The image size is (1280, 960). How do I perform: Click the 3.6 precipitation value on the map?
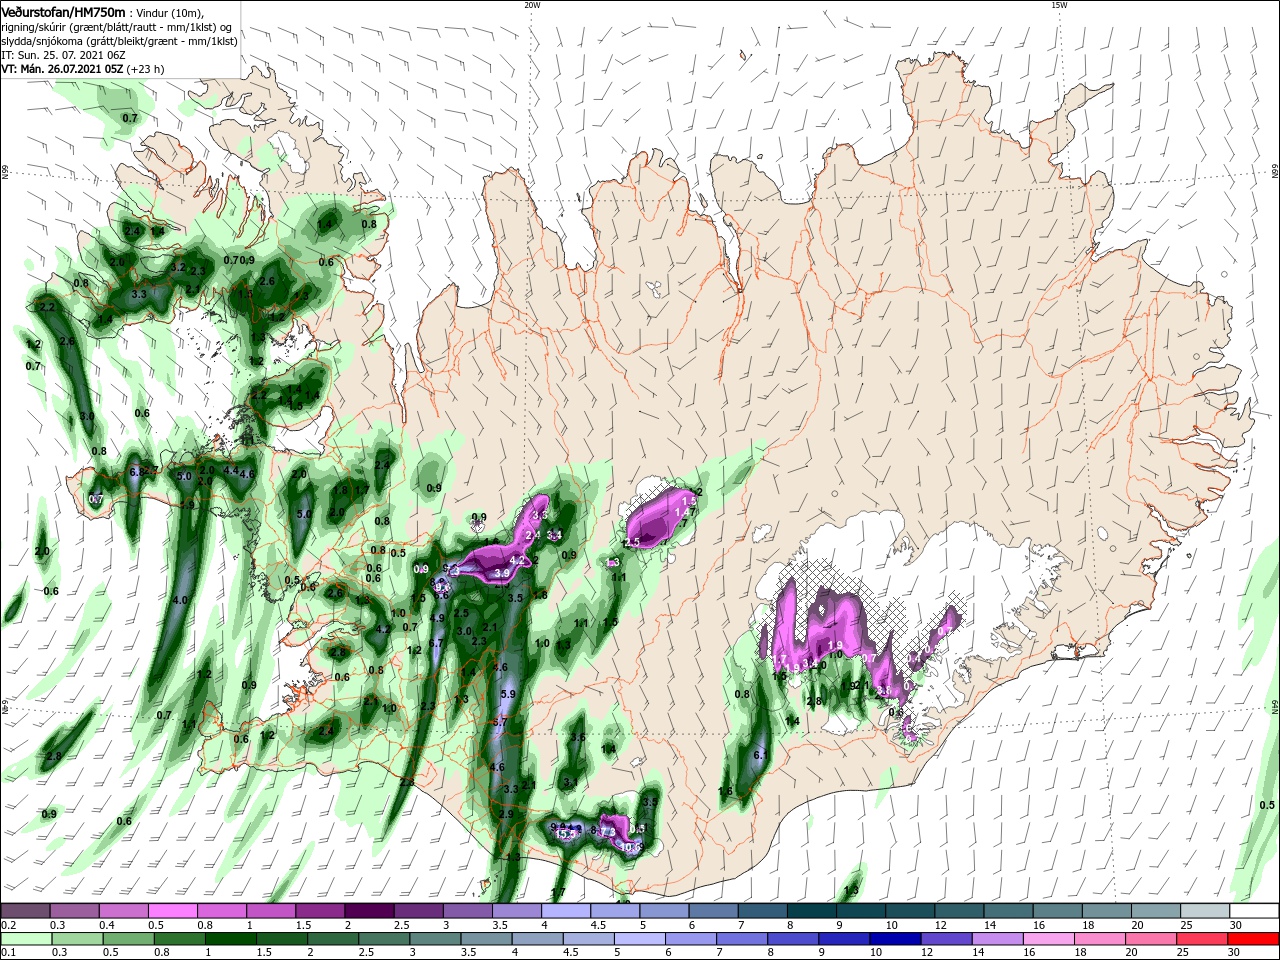[x=577, y=737]
